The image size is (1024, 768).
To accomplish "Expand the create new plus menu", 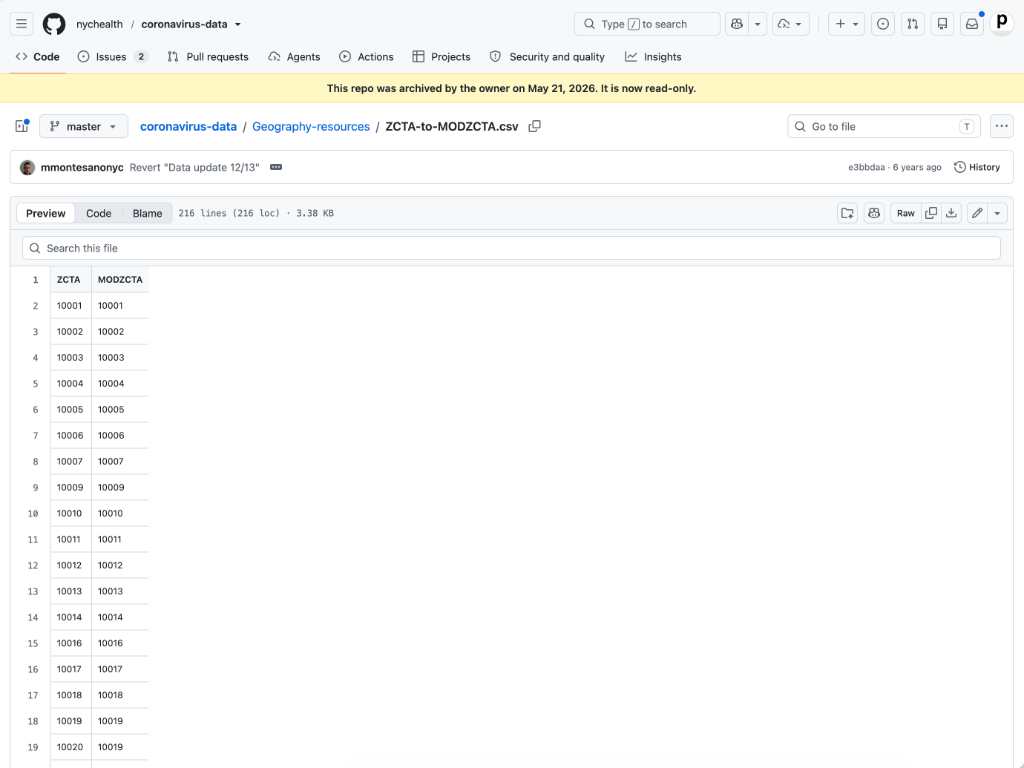I will tap(846, 24).
